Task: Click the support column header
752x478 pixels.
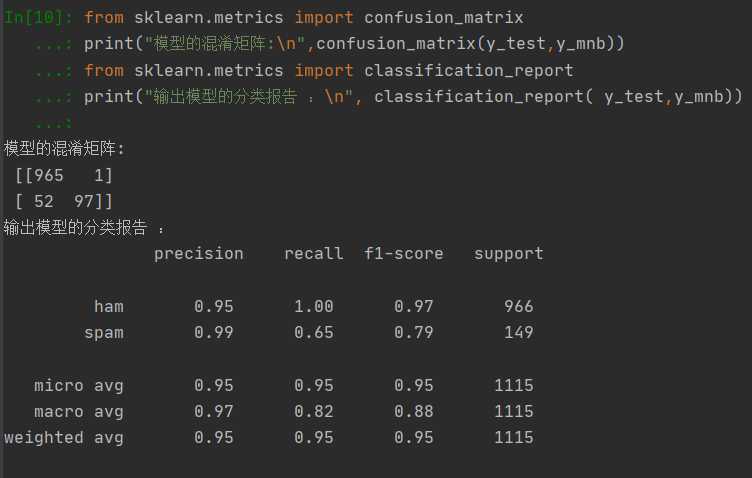Action: pos(508,254)
